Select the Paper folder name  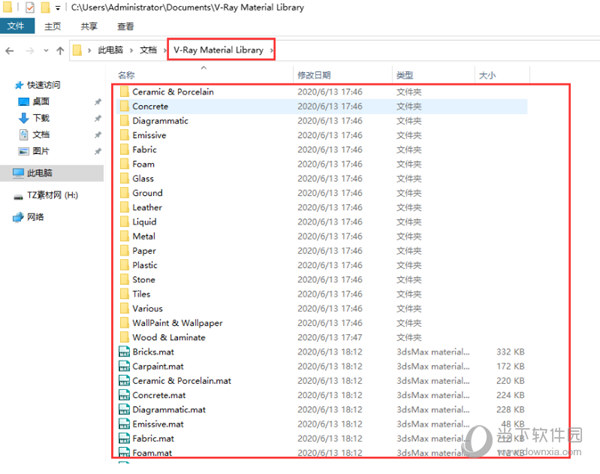pyautogui.click(x=144, y=251)
